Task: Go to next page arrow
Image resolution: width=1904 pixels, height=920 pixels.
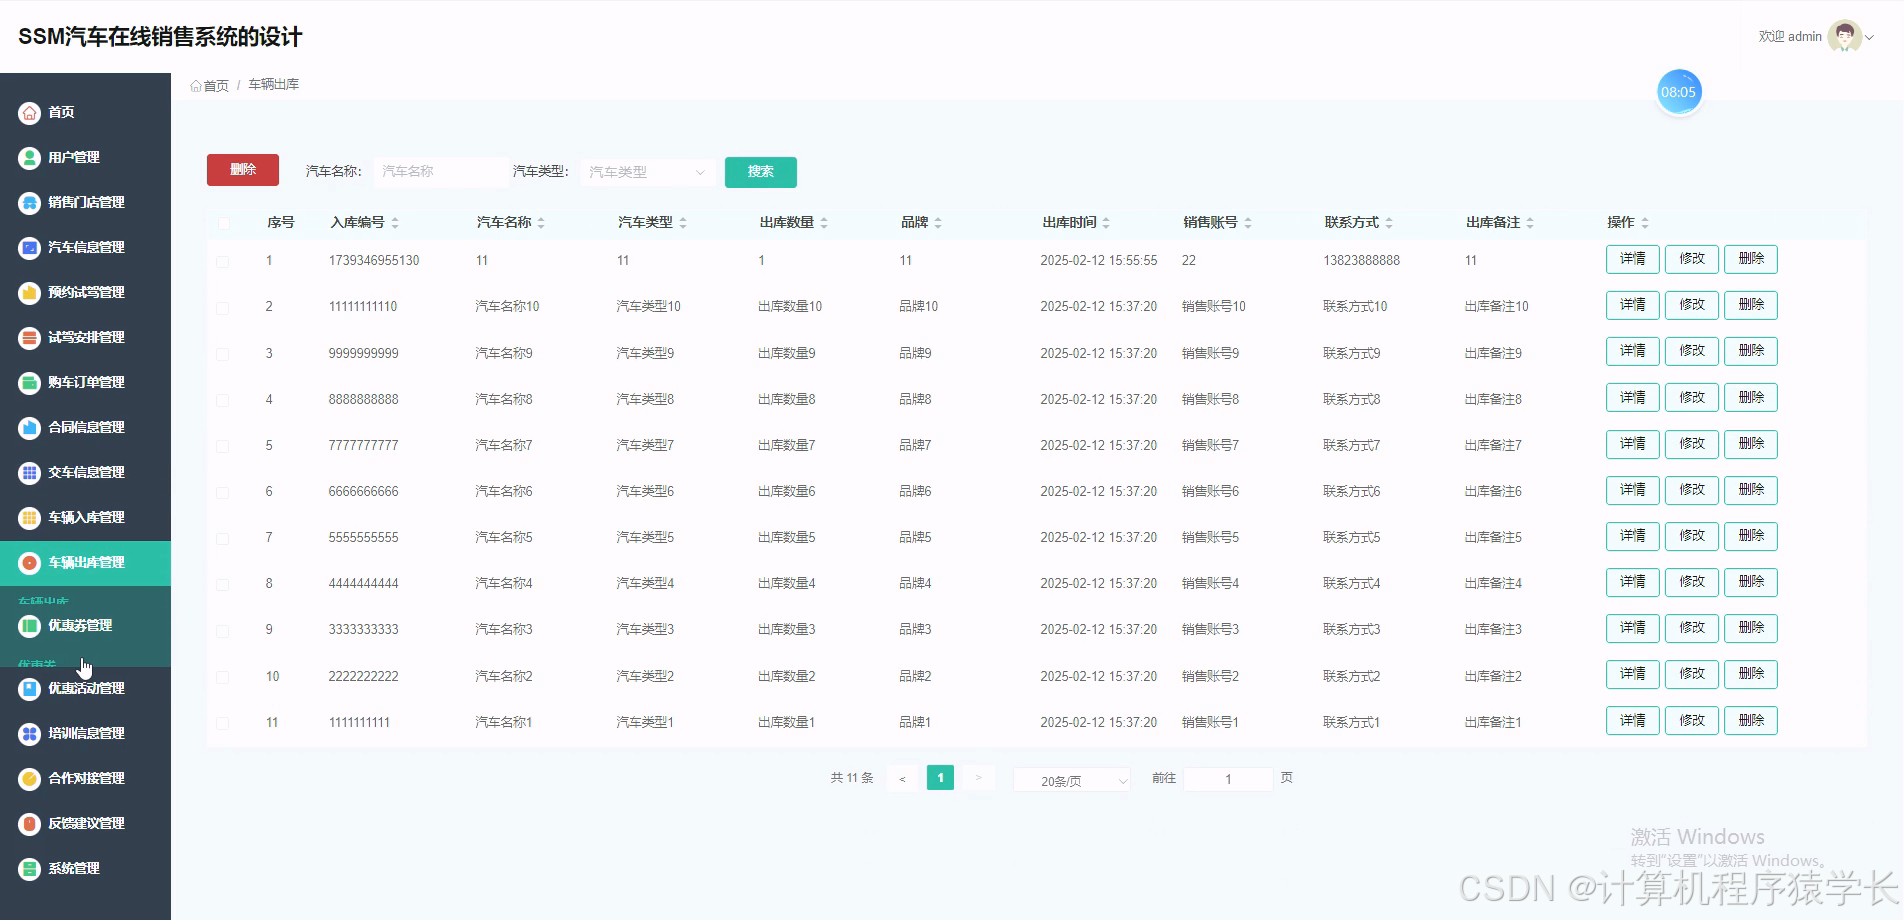Action: (979, 779)
